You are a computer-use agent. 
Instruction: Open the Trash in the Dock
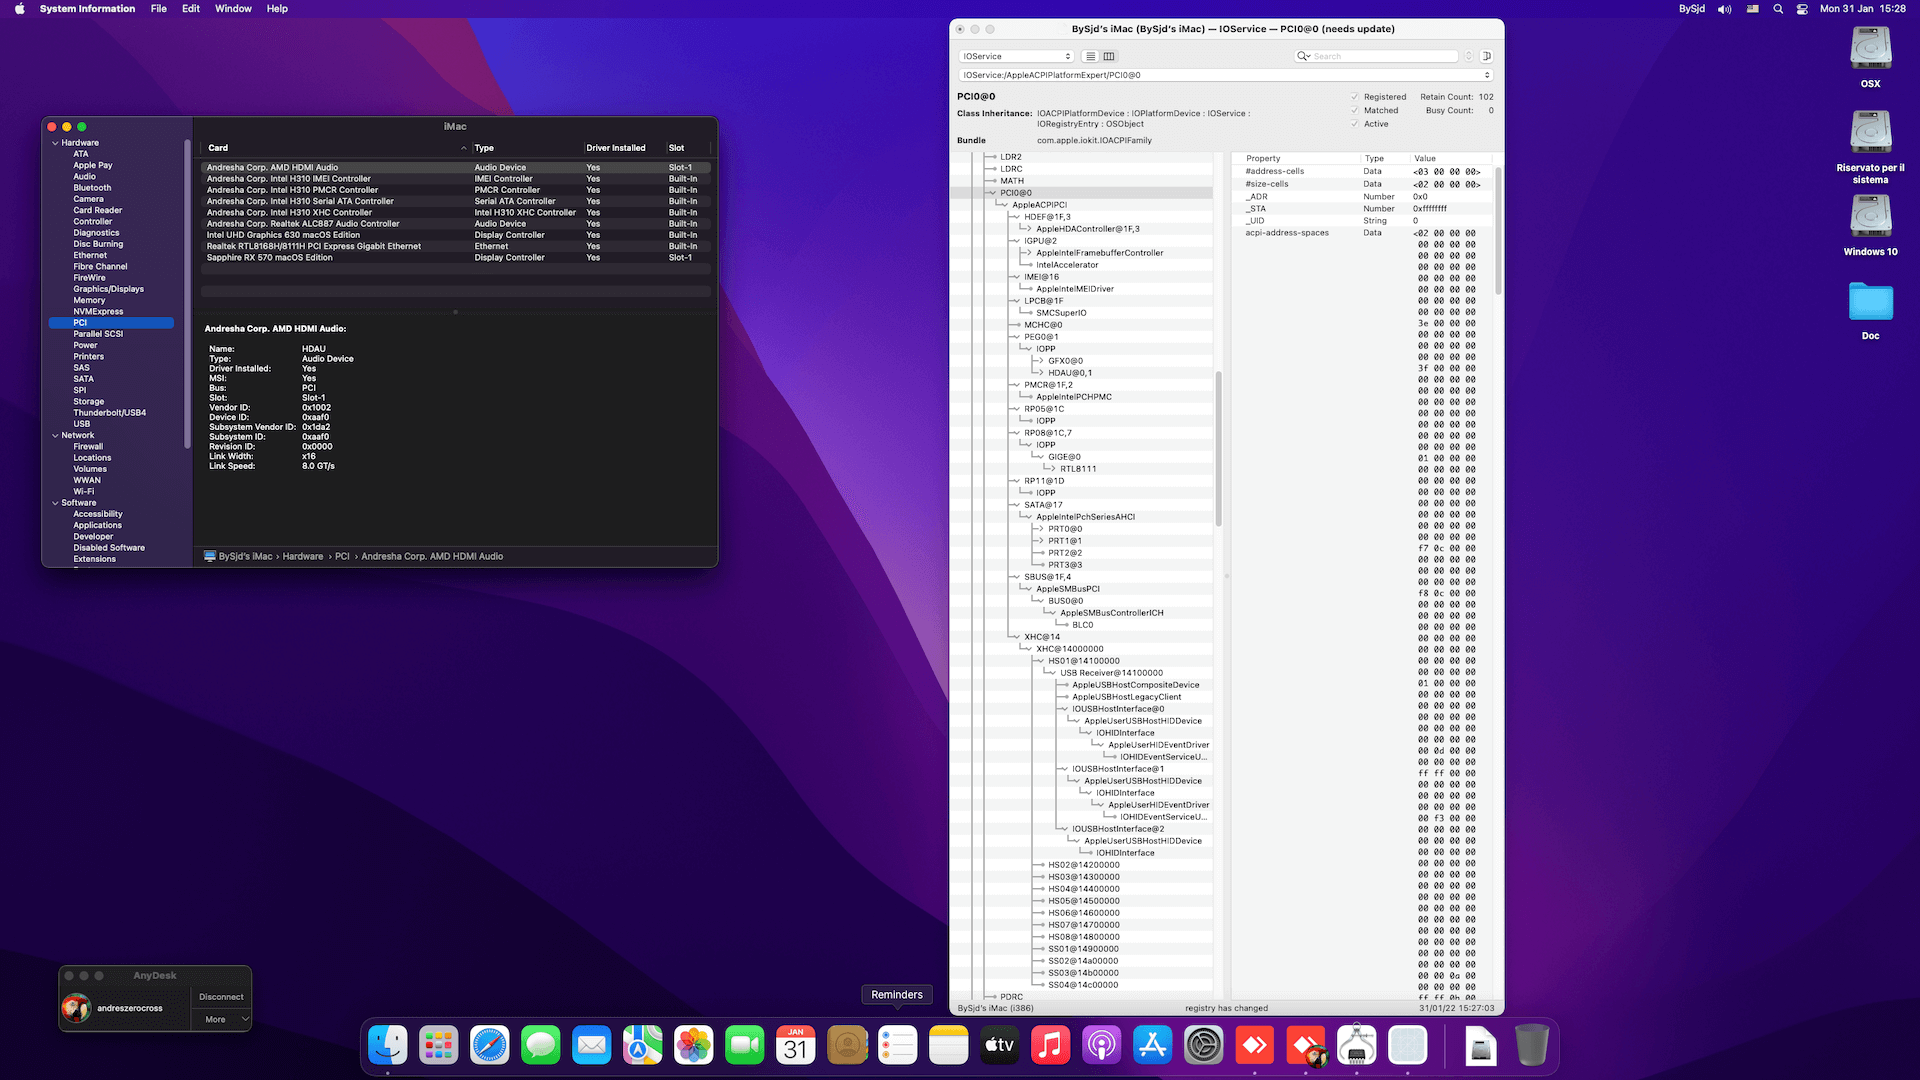click(x=1531, y=1046)
